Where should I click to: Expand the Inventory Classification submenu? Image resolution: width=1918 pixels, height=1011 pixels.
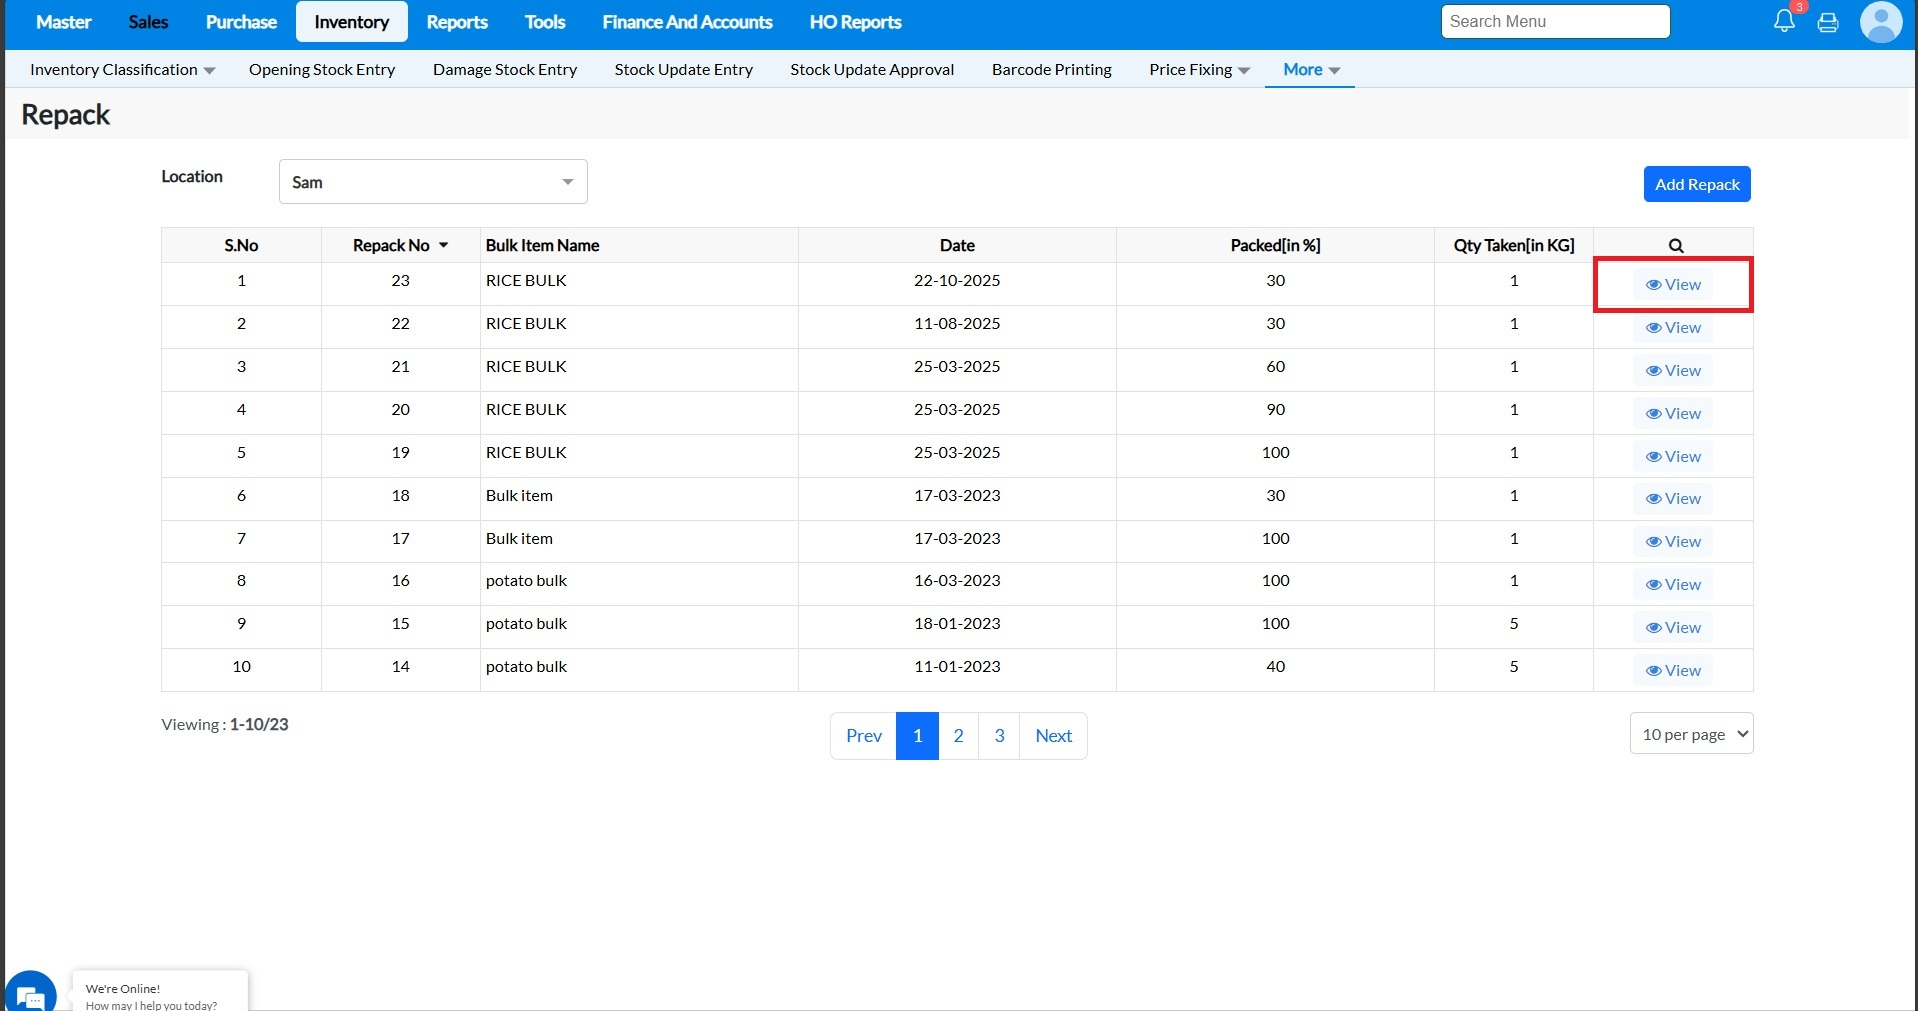(122, 70)
